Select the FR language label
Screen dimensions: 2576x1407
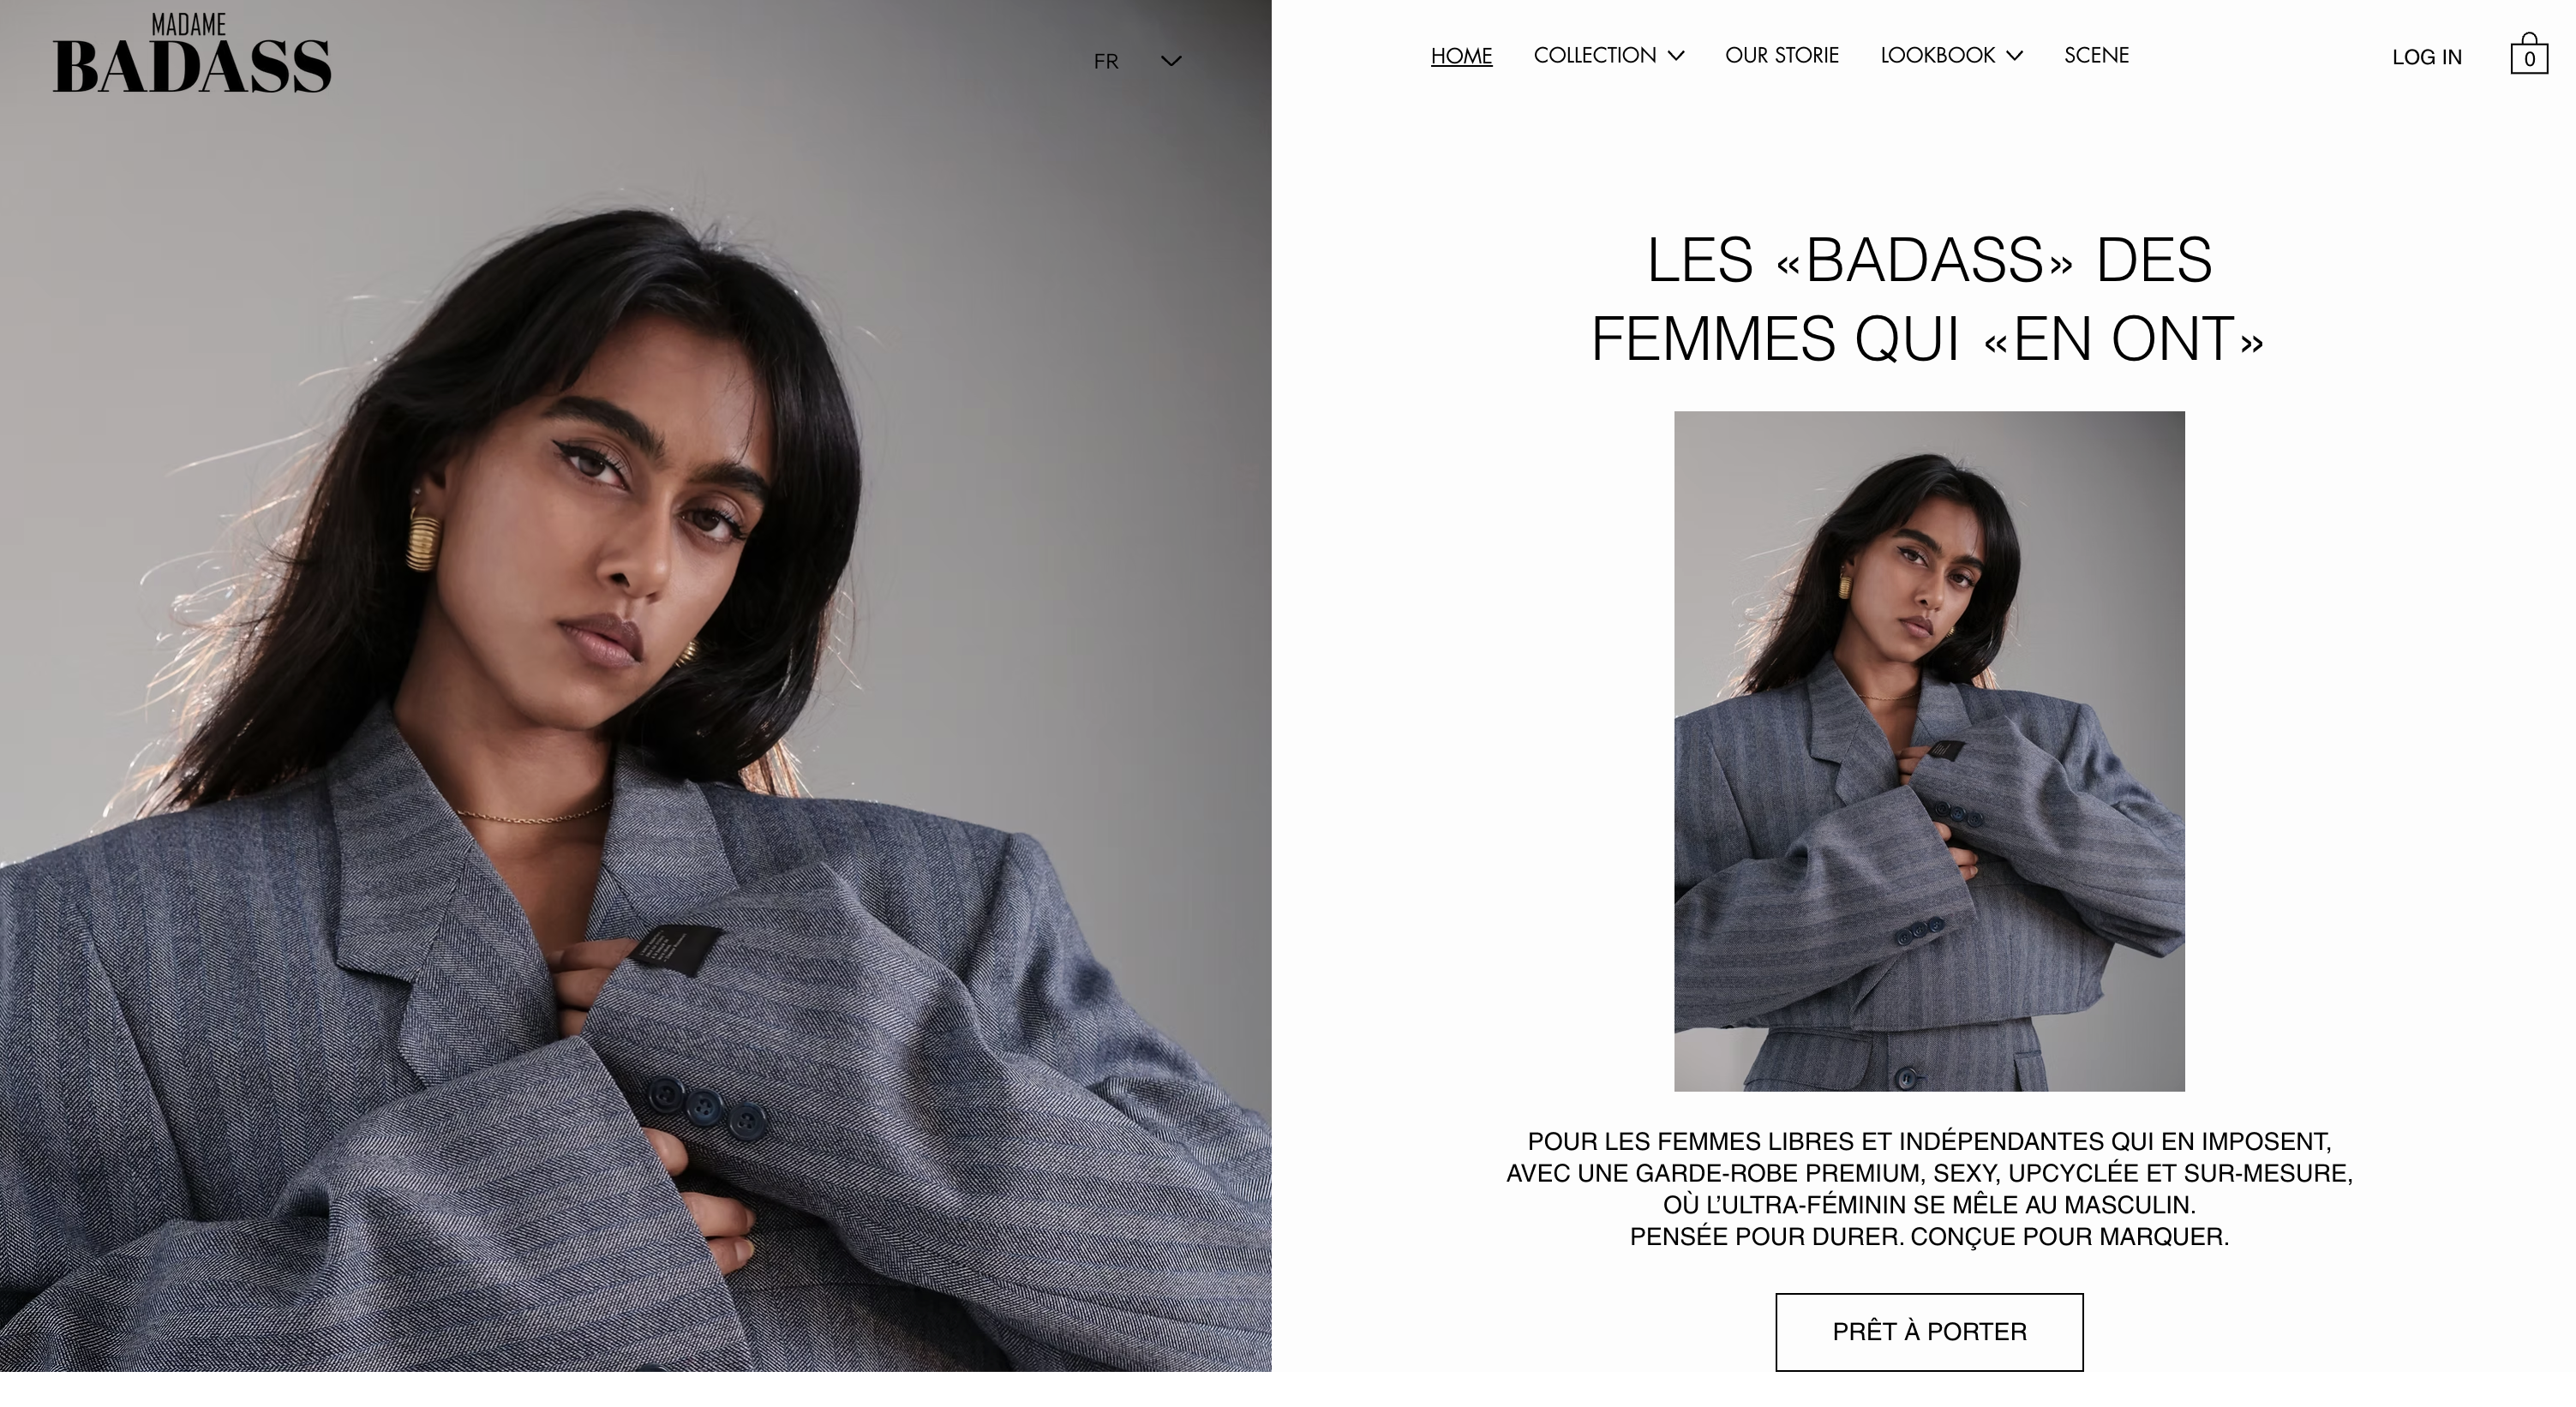coord(1106,62)
